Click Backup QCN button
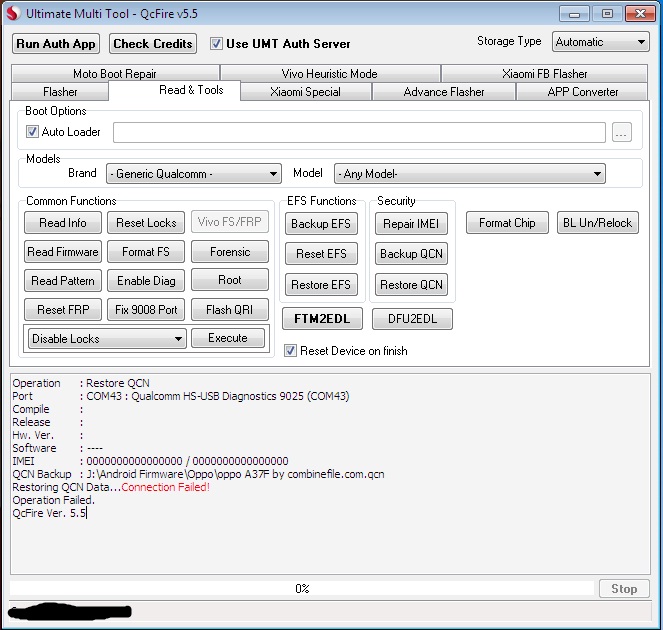The width and height of the screenshot is (663, 630). [411, 253]
